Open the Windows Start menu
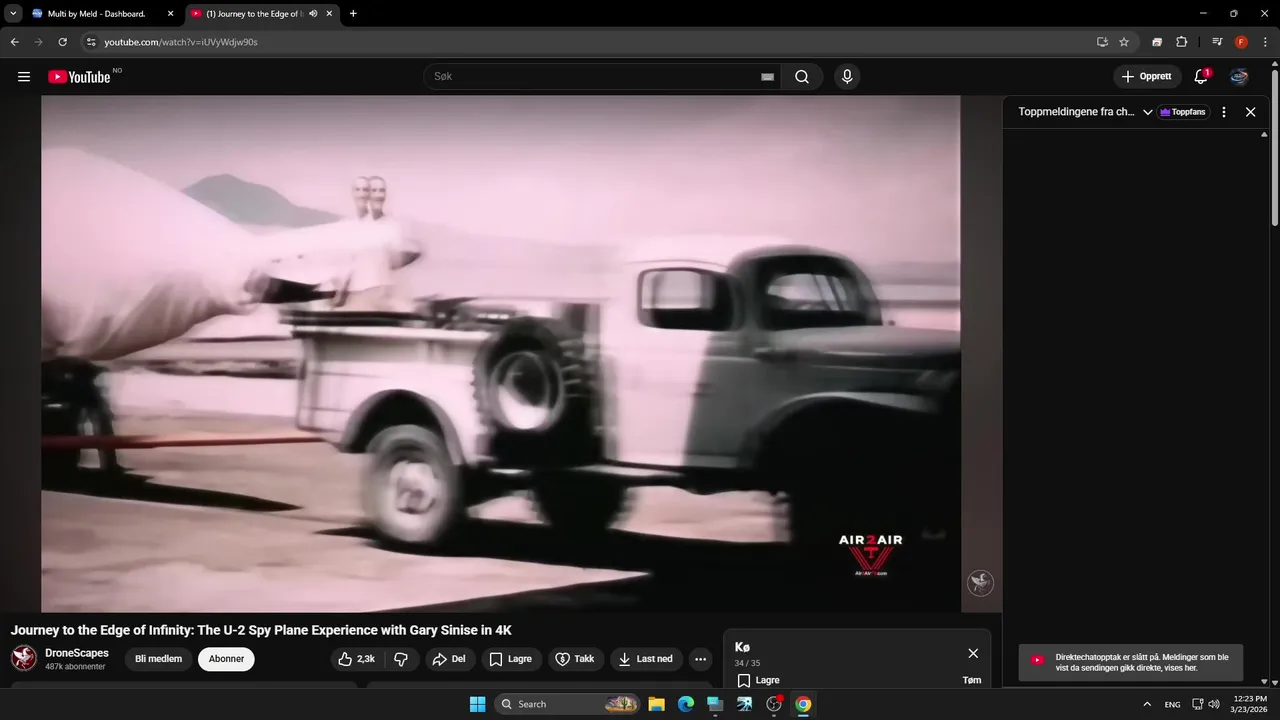This screenshot has height=720, width=1280. tap(477, 704)
